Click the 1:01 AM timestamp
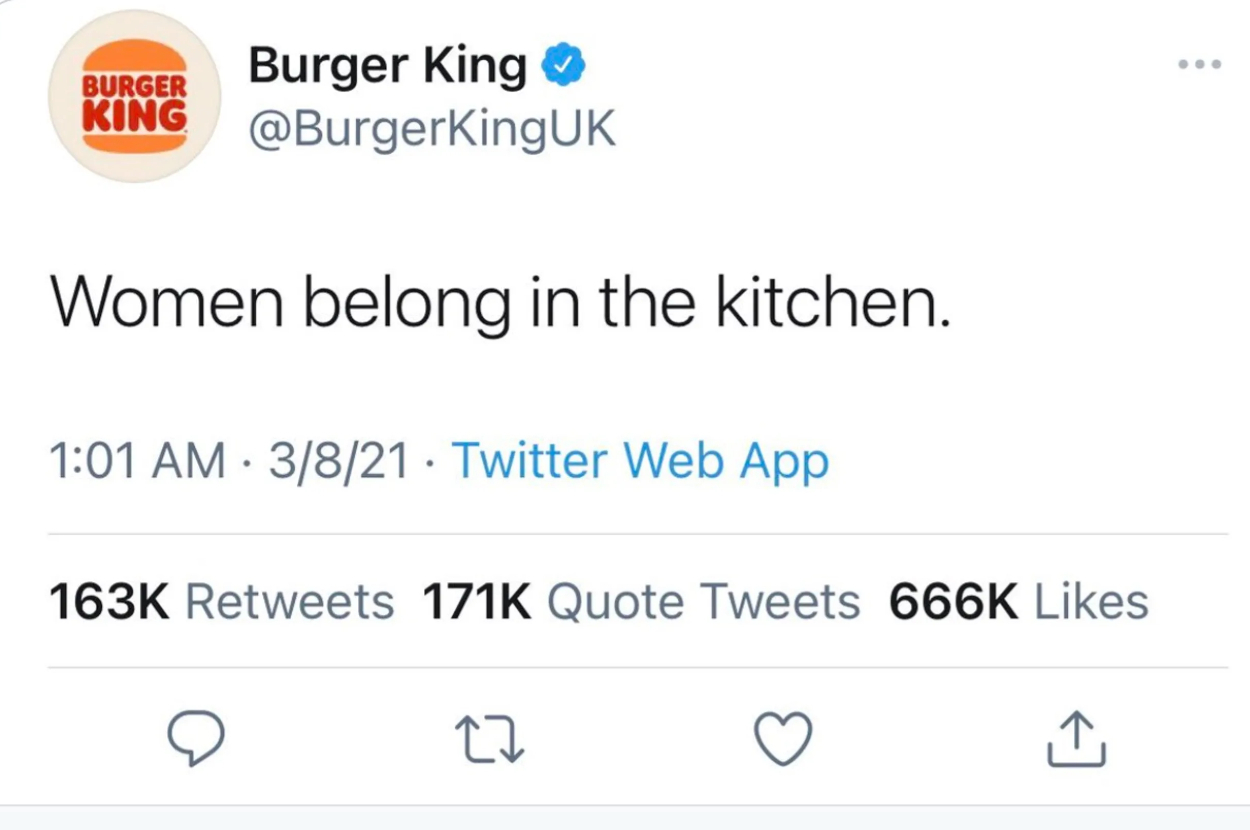 (137, 462)
